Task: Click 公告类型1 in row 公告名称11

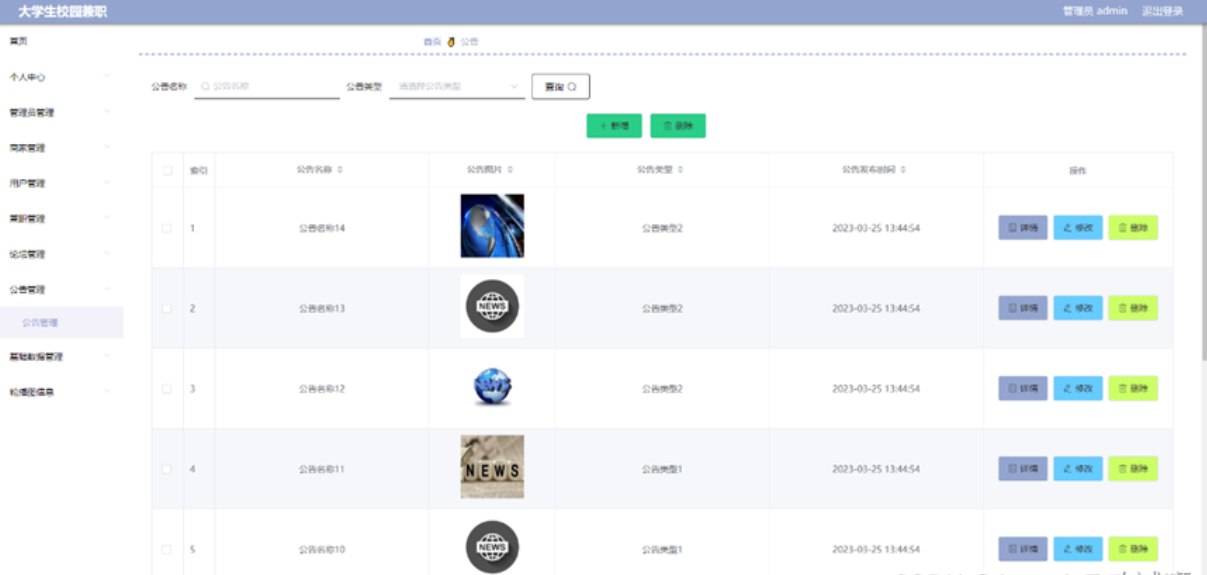Action: [662, 469]
